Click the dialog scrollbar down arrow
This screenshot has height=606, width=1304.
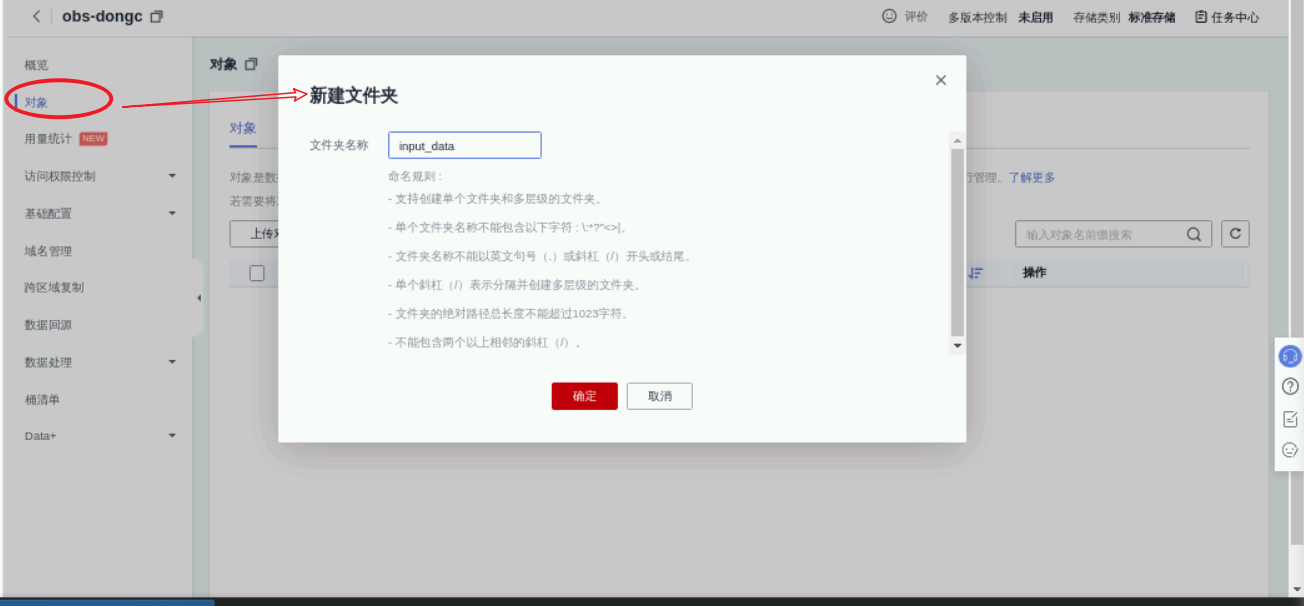tap(957, 345)
